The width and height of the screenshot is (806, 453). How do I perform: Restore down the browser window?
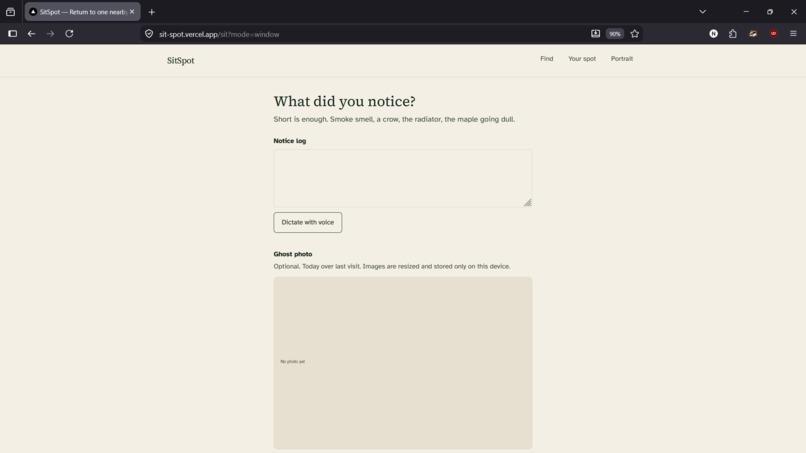tap(770, 11)
